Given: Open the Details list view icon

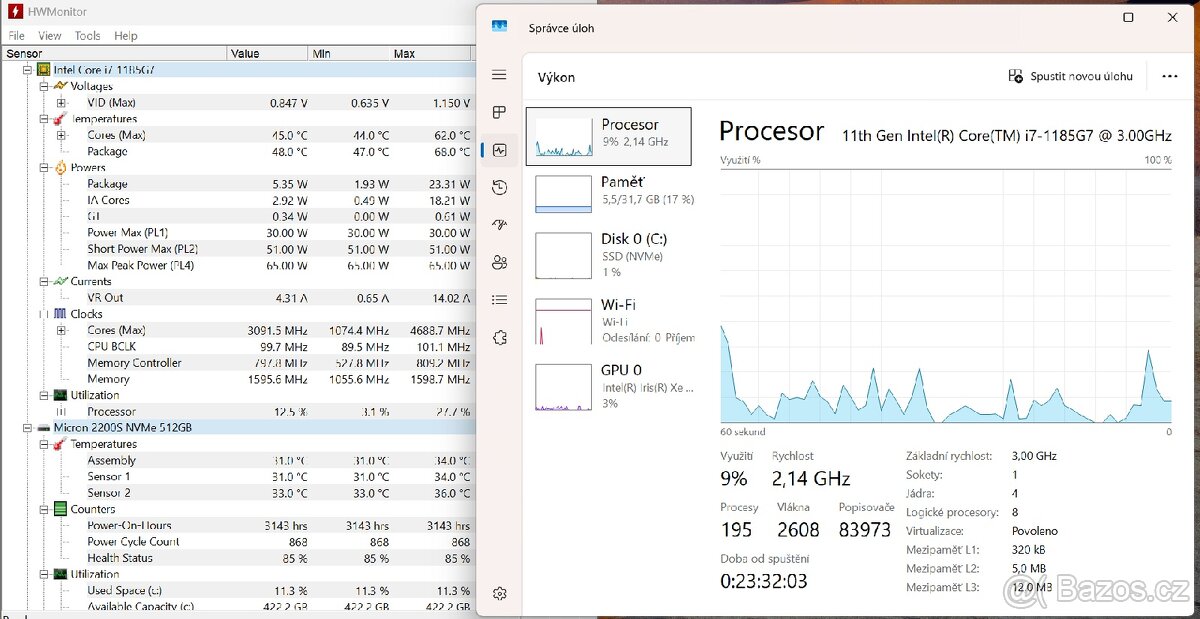Looking at the screenshot, I should point(500,300).
